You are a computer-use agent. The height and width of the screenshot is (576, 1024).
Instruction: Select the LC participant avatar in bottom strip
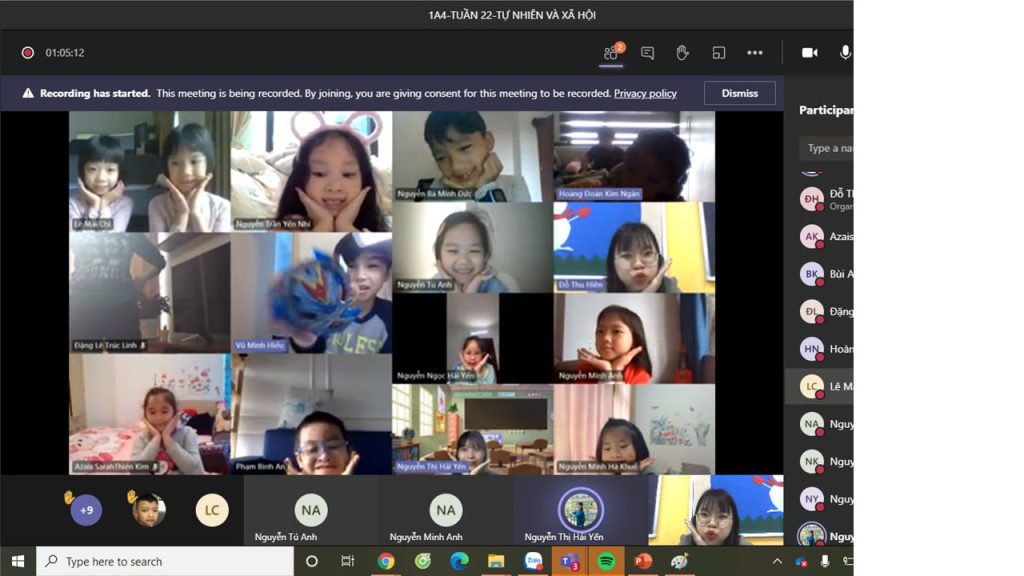click(x=212, y=510)
